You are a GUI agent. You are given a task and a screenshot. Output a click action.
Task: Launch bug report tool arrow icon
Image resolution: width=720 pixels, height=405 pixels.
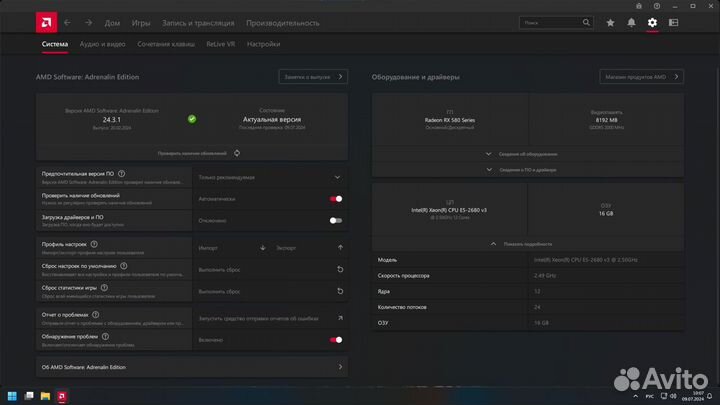(340, 318)
